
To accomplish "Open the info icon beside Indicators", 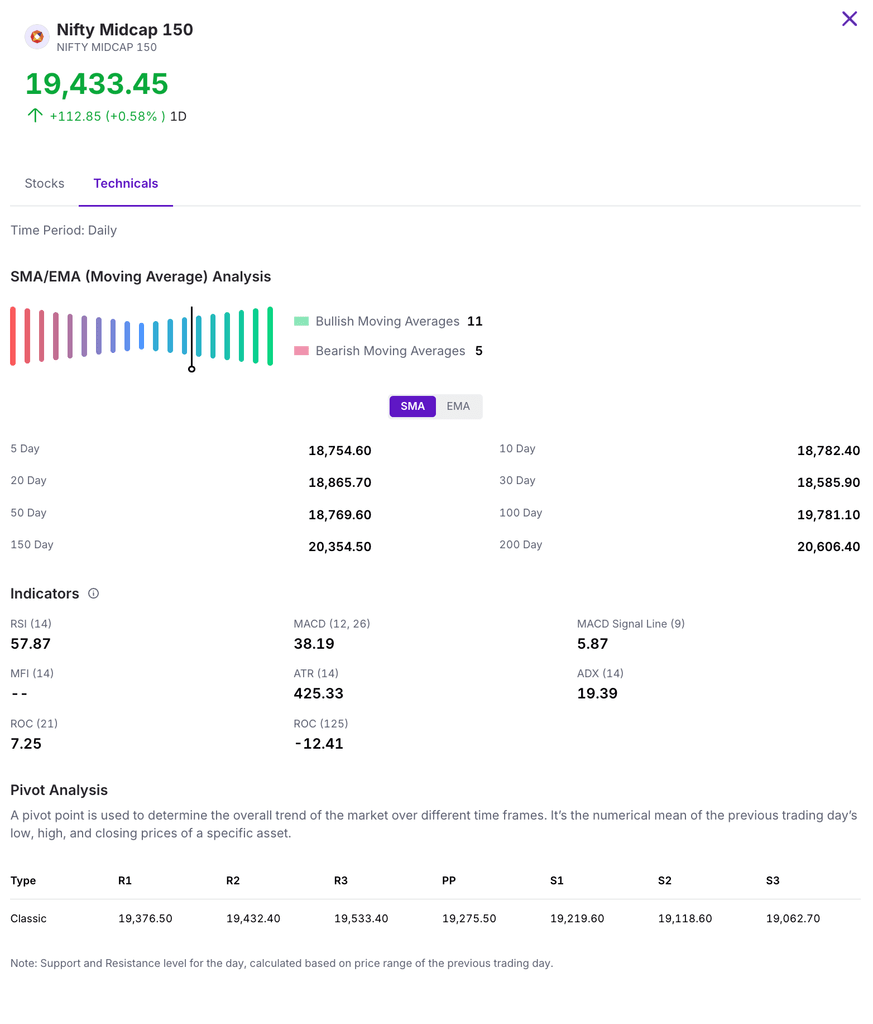I will pos(93,594).
